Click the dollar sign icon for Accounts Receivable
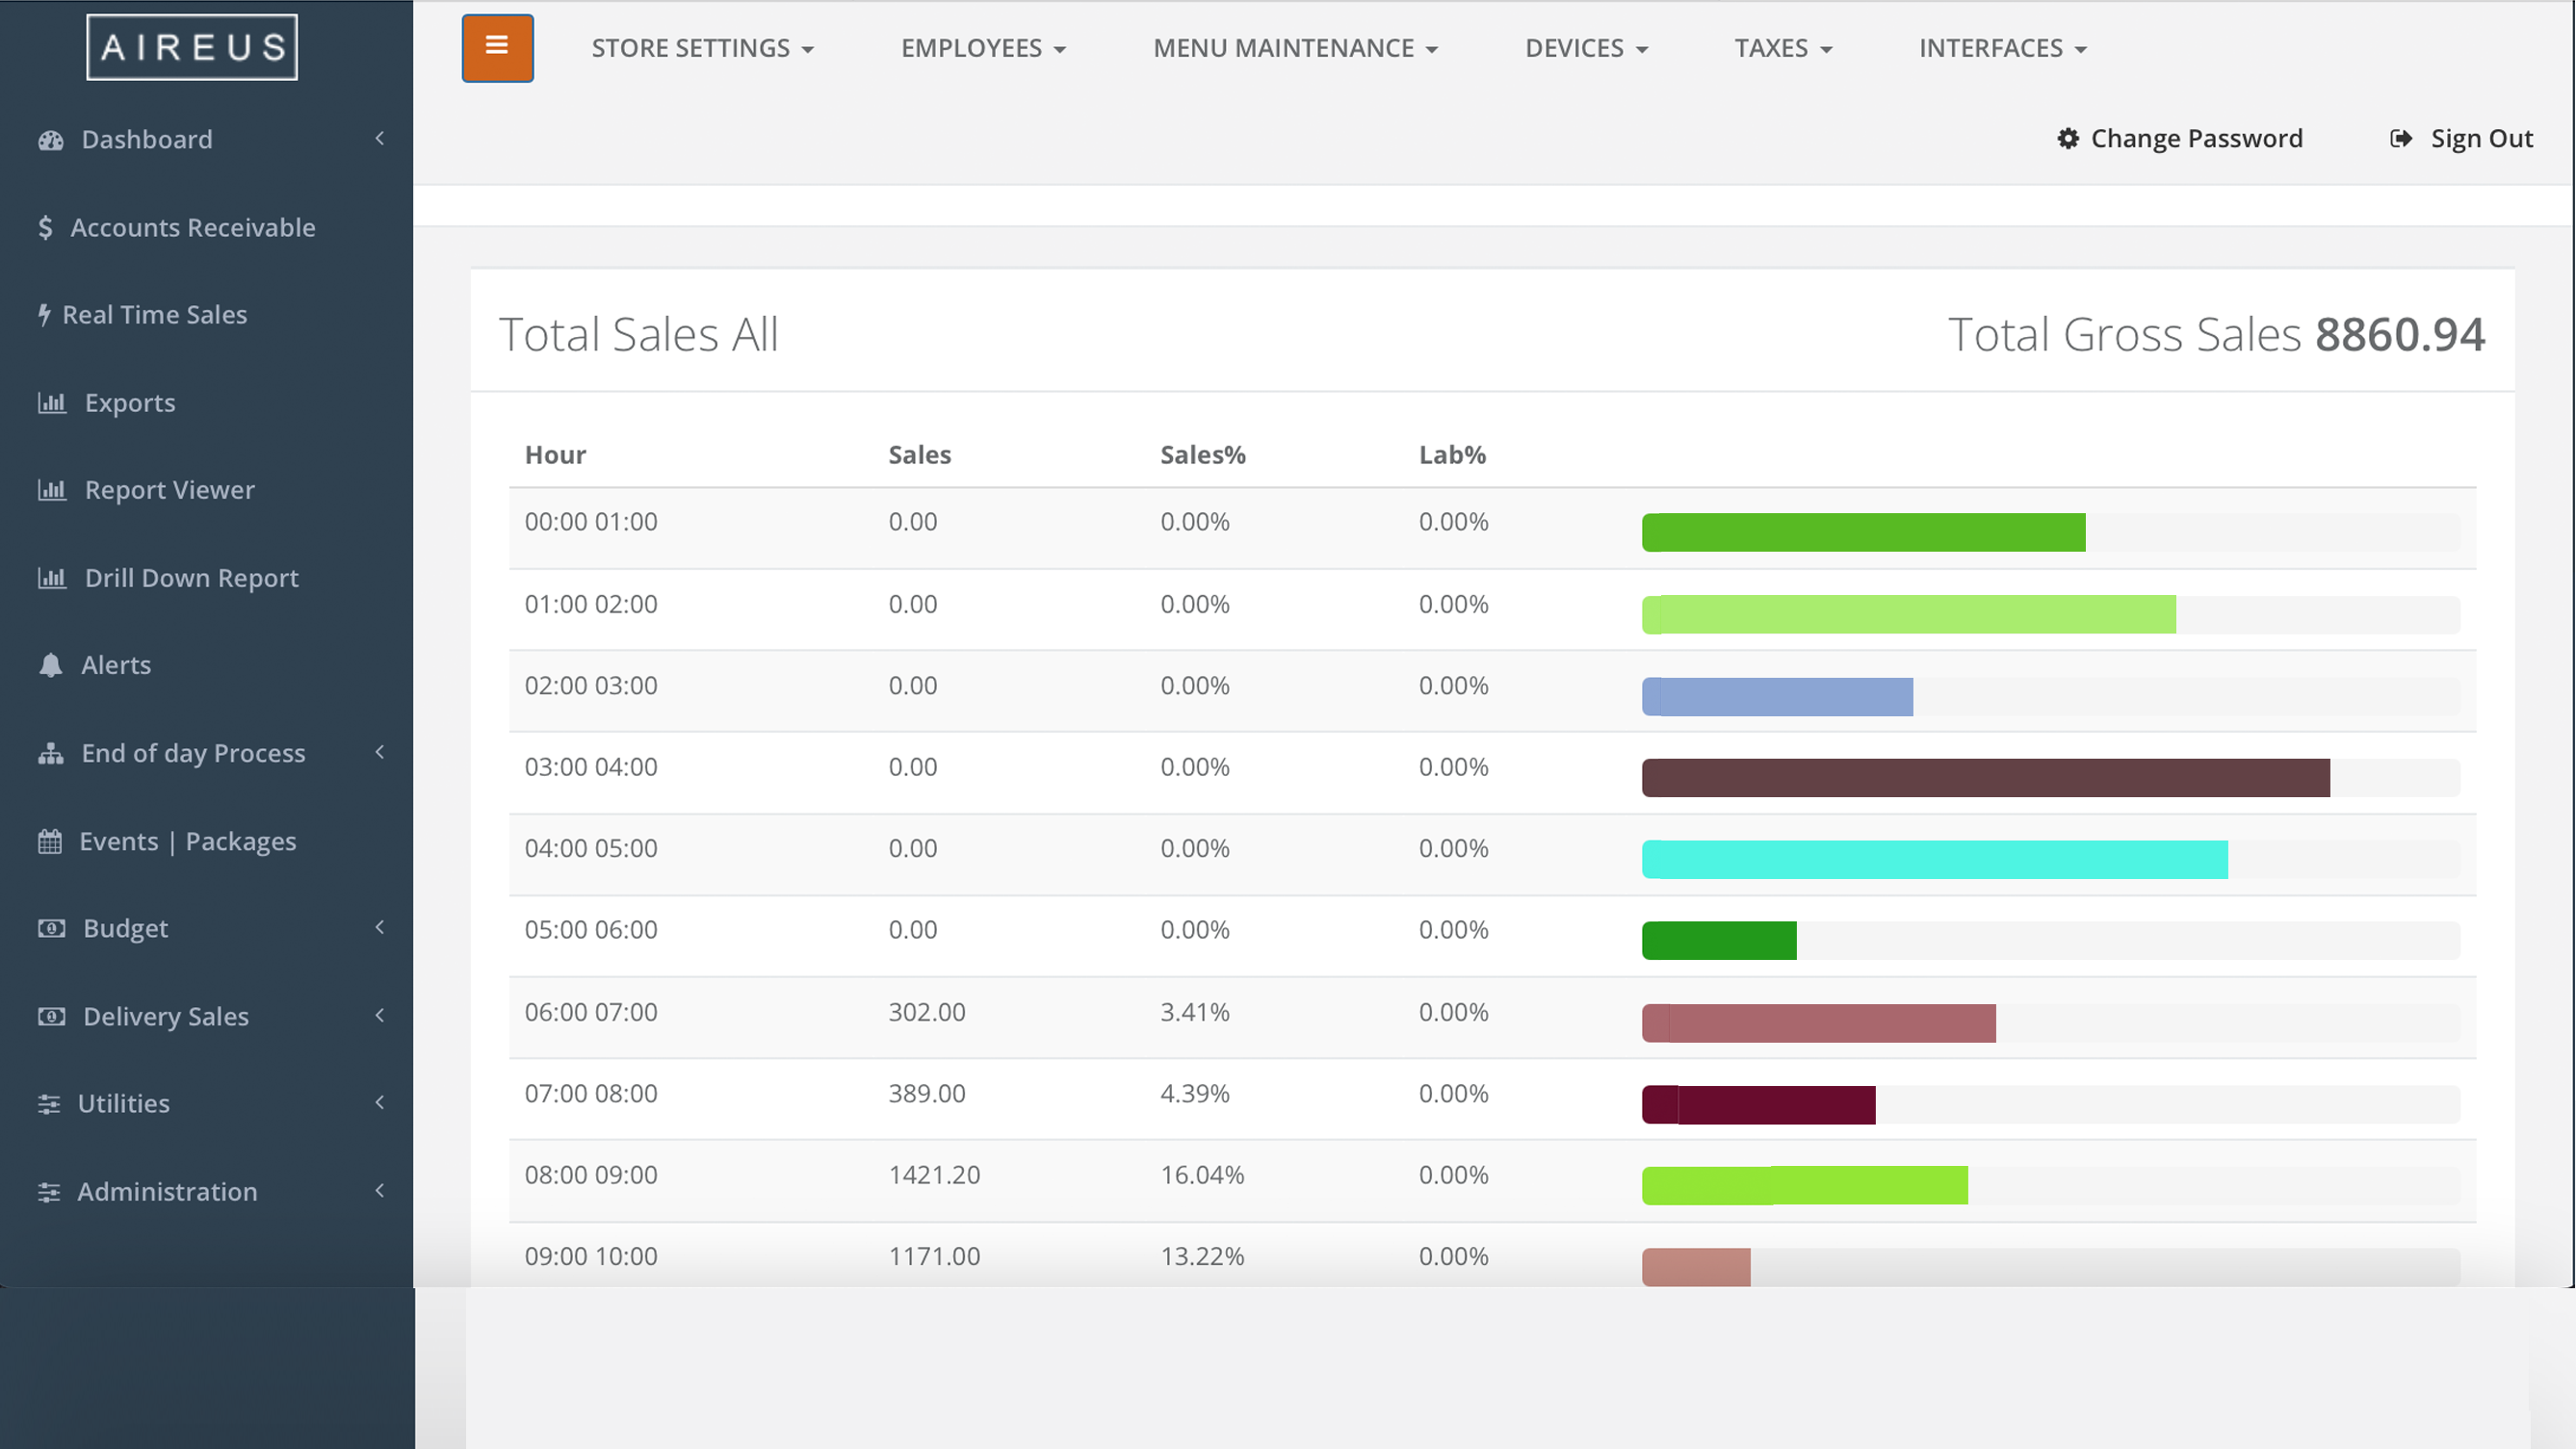Viewport: 2576px width, 1449px height. (x=45, y=228)
